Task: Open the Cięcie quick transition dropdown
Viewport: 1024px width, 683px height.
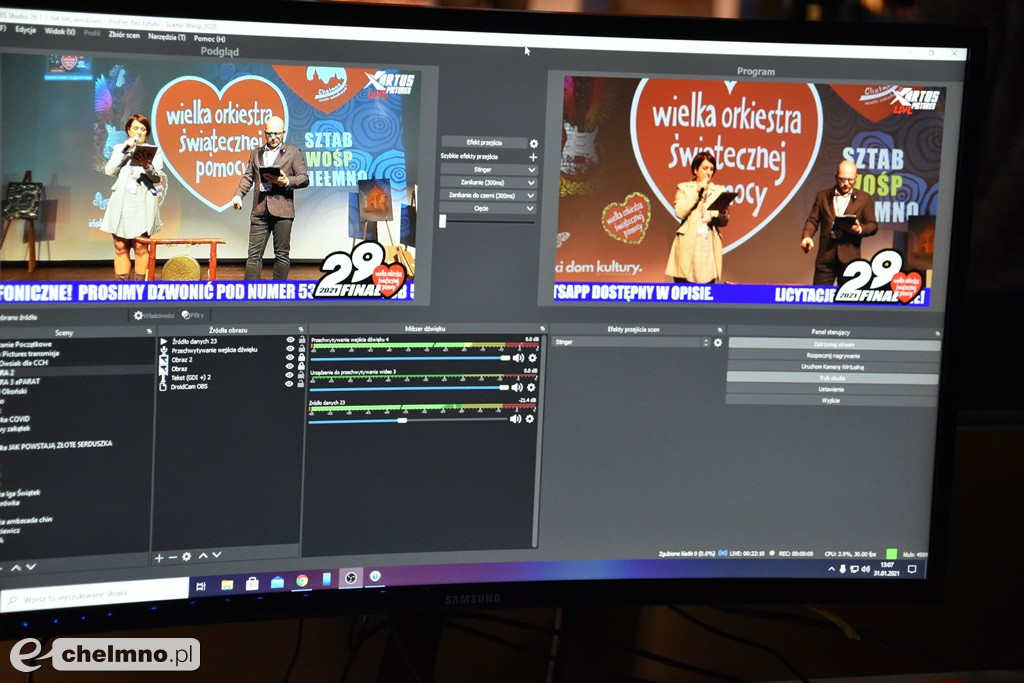Action: pyautogui.click(x=531, y=209)
